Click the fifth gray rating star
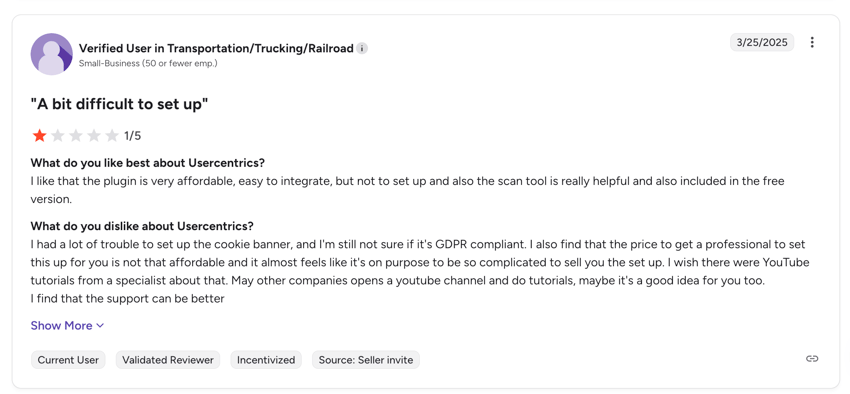 coord(112,135)
